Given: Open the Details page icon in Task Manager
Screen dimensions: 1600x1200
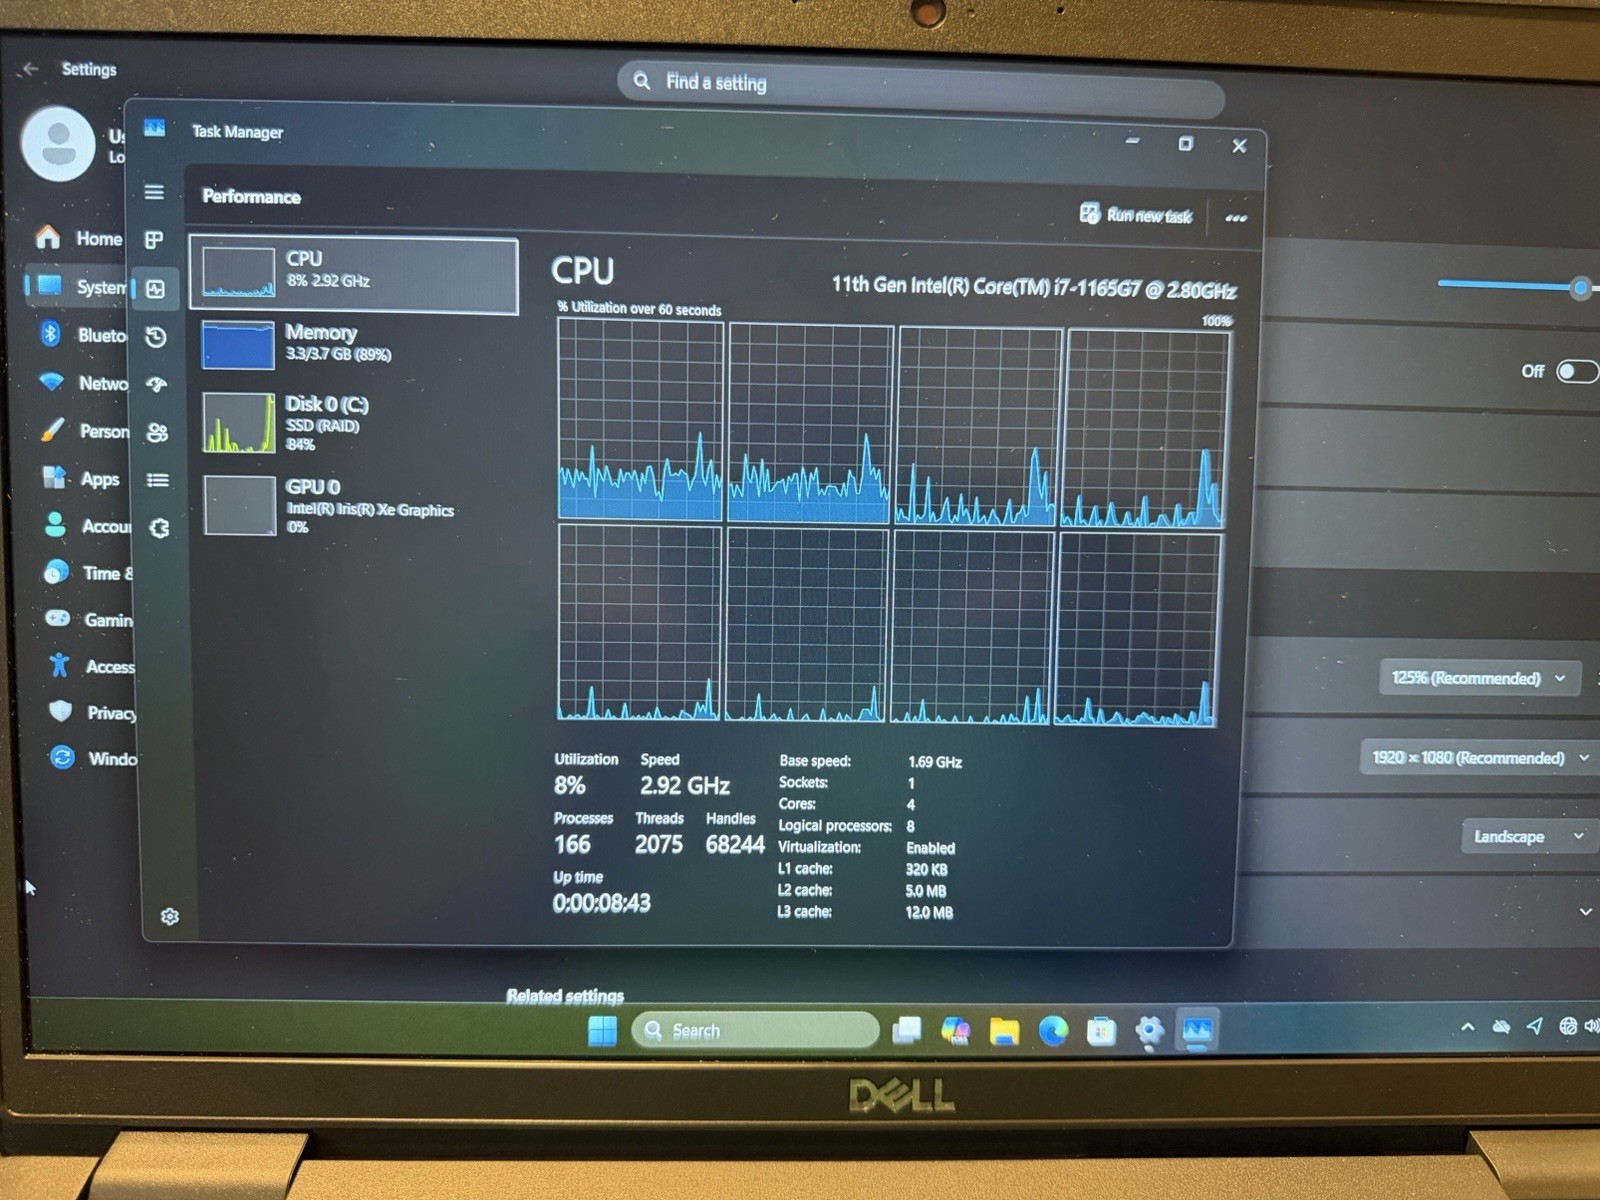Looking at the screenshot, I should coord(158,480).
